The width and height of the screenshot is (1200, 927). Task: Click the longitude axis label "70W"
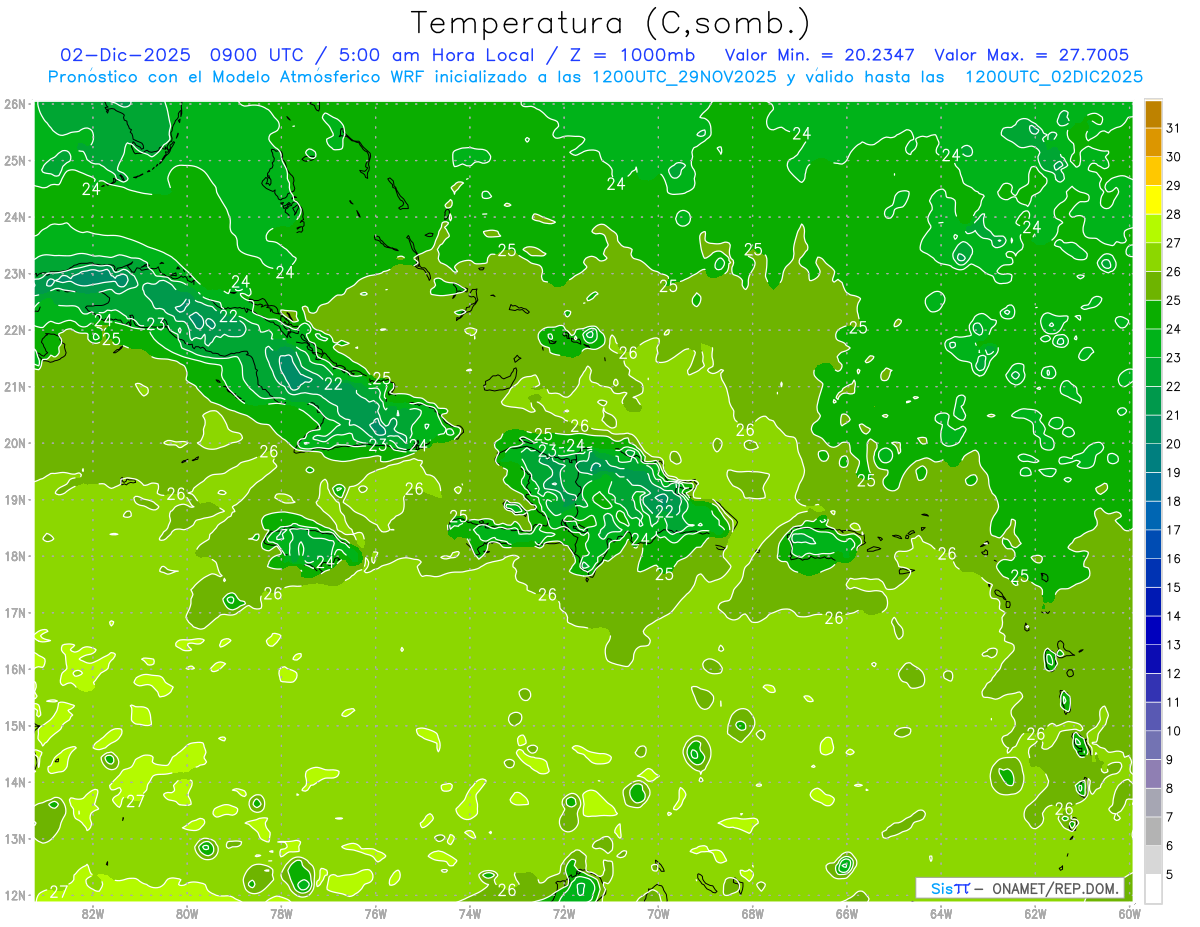tap(658, 913)
